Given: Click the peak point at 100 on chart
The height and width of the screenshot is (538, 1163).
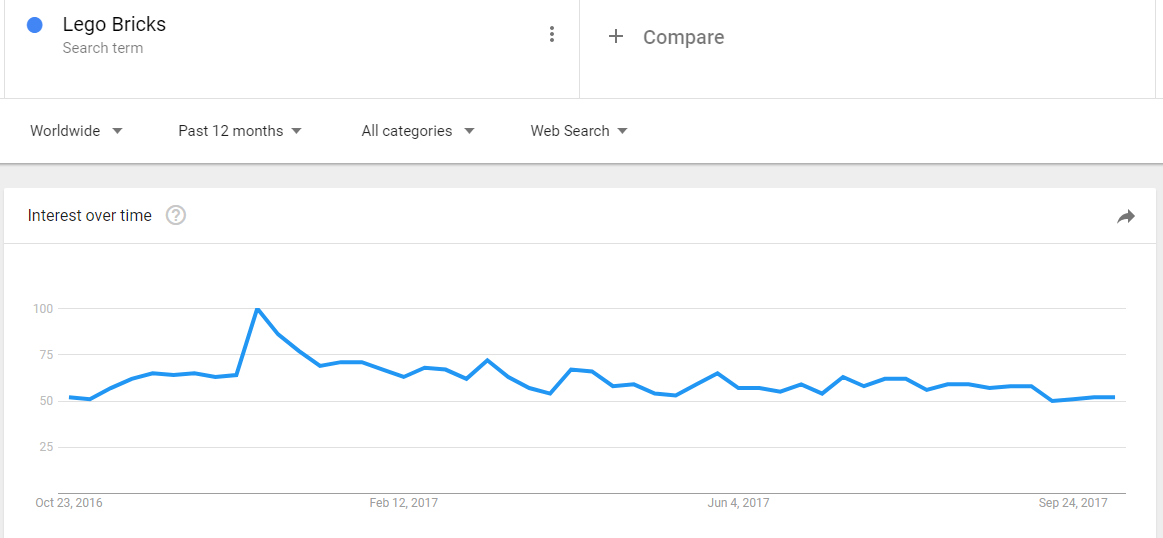Looking at the screenshot, I should coord(257,309).
